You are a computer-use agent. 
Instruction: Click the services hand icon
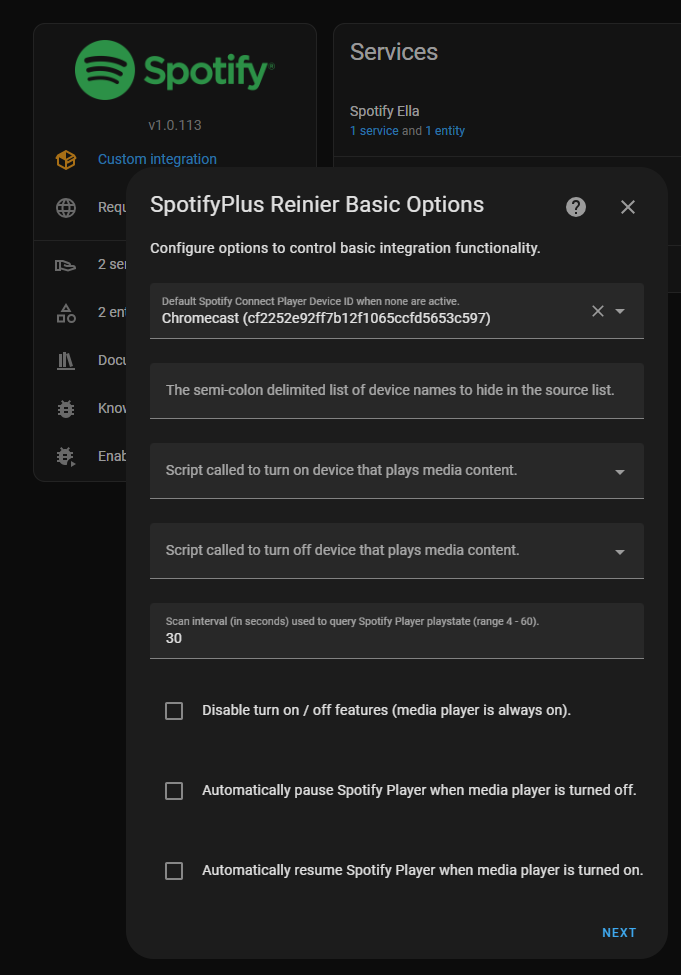(66, 265)
